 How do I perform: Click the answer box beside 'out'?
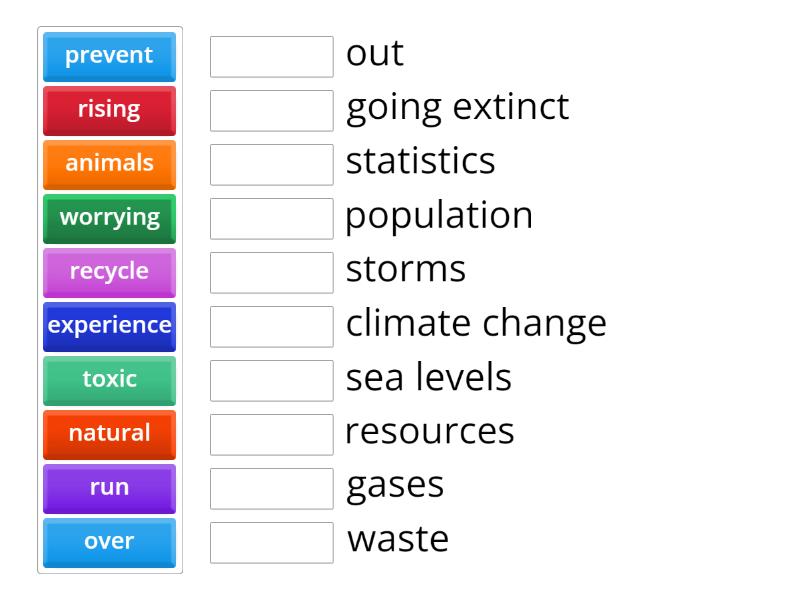tap(271, 57)
